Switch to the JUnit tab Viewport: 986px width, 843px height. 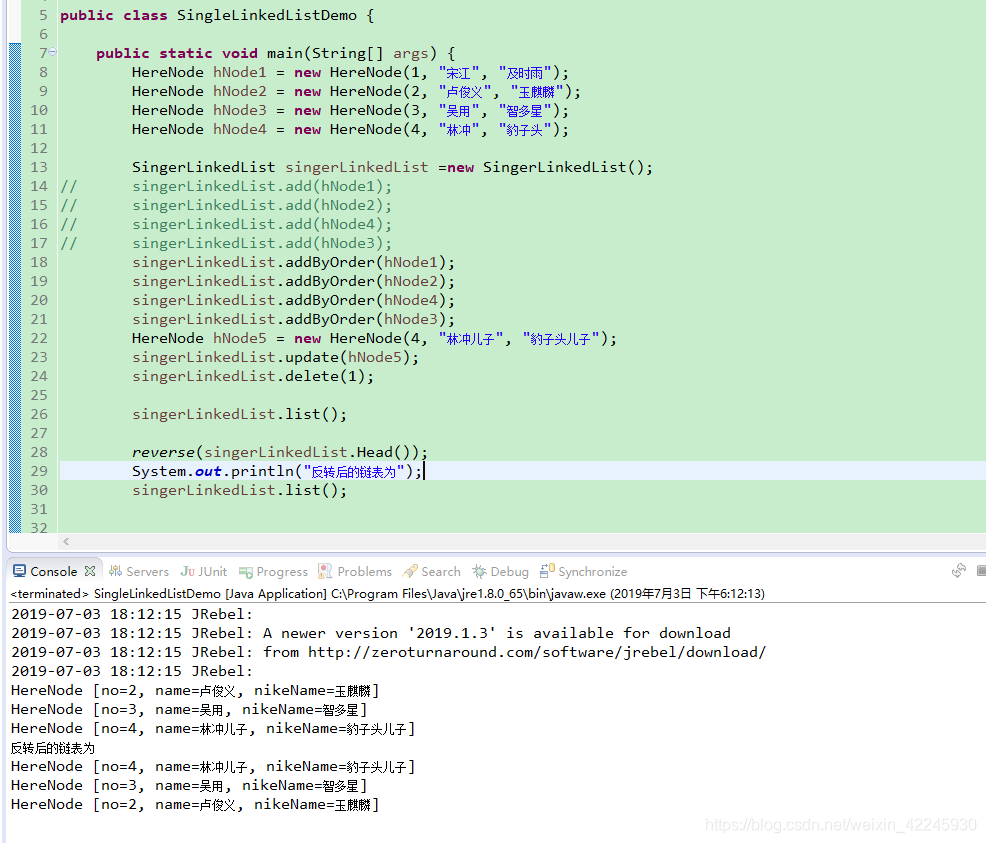point(204,571)
